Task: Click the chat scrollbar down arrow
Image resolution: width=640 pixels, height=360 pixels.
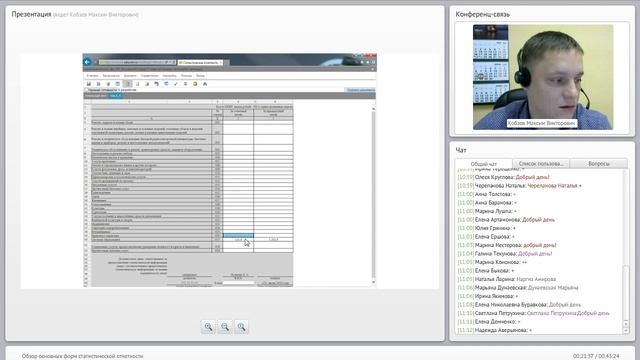Action: (626, 331)
